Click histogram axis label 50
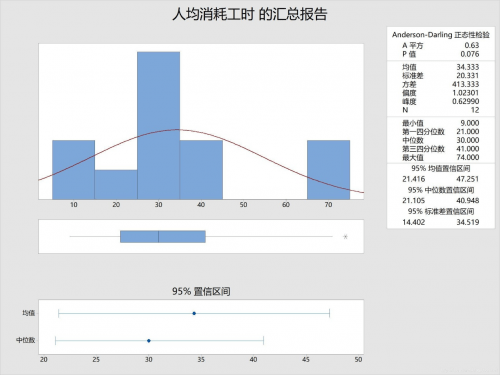500x375 pixels. (x=243, y=205)
